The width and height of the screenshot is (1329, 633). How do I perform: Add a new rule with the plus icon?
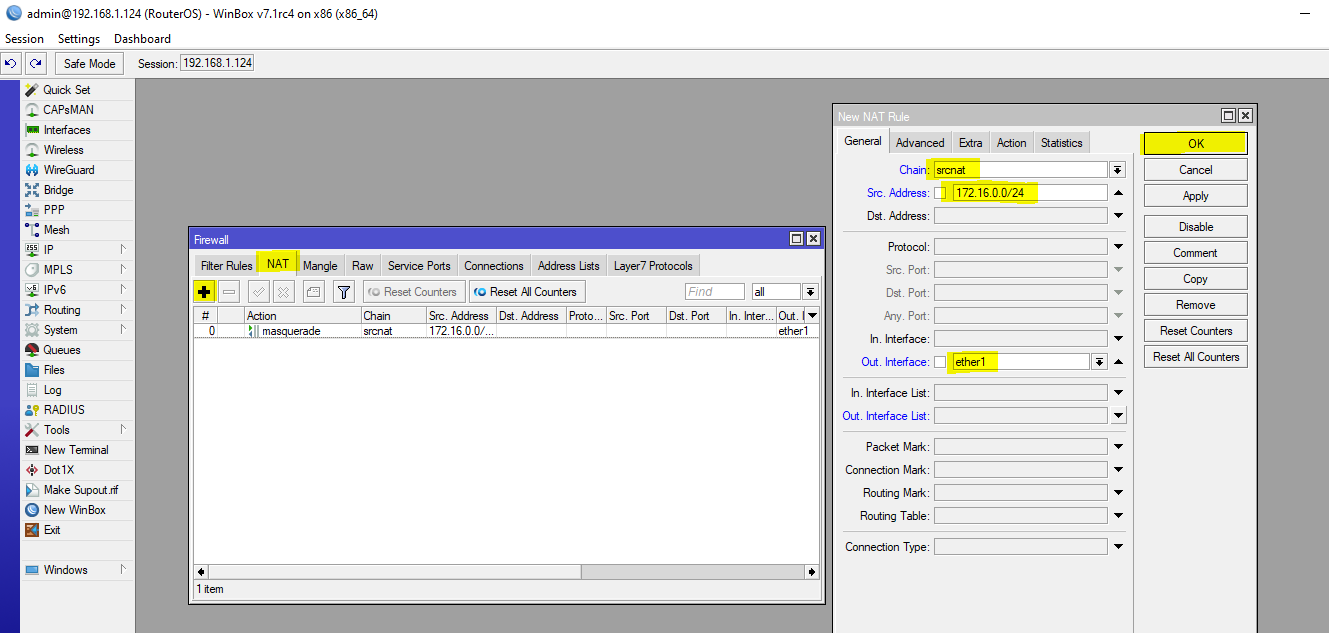204,292
